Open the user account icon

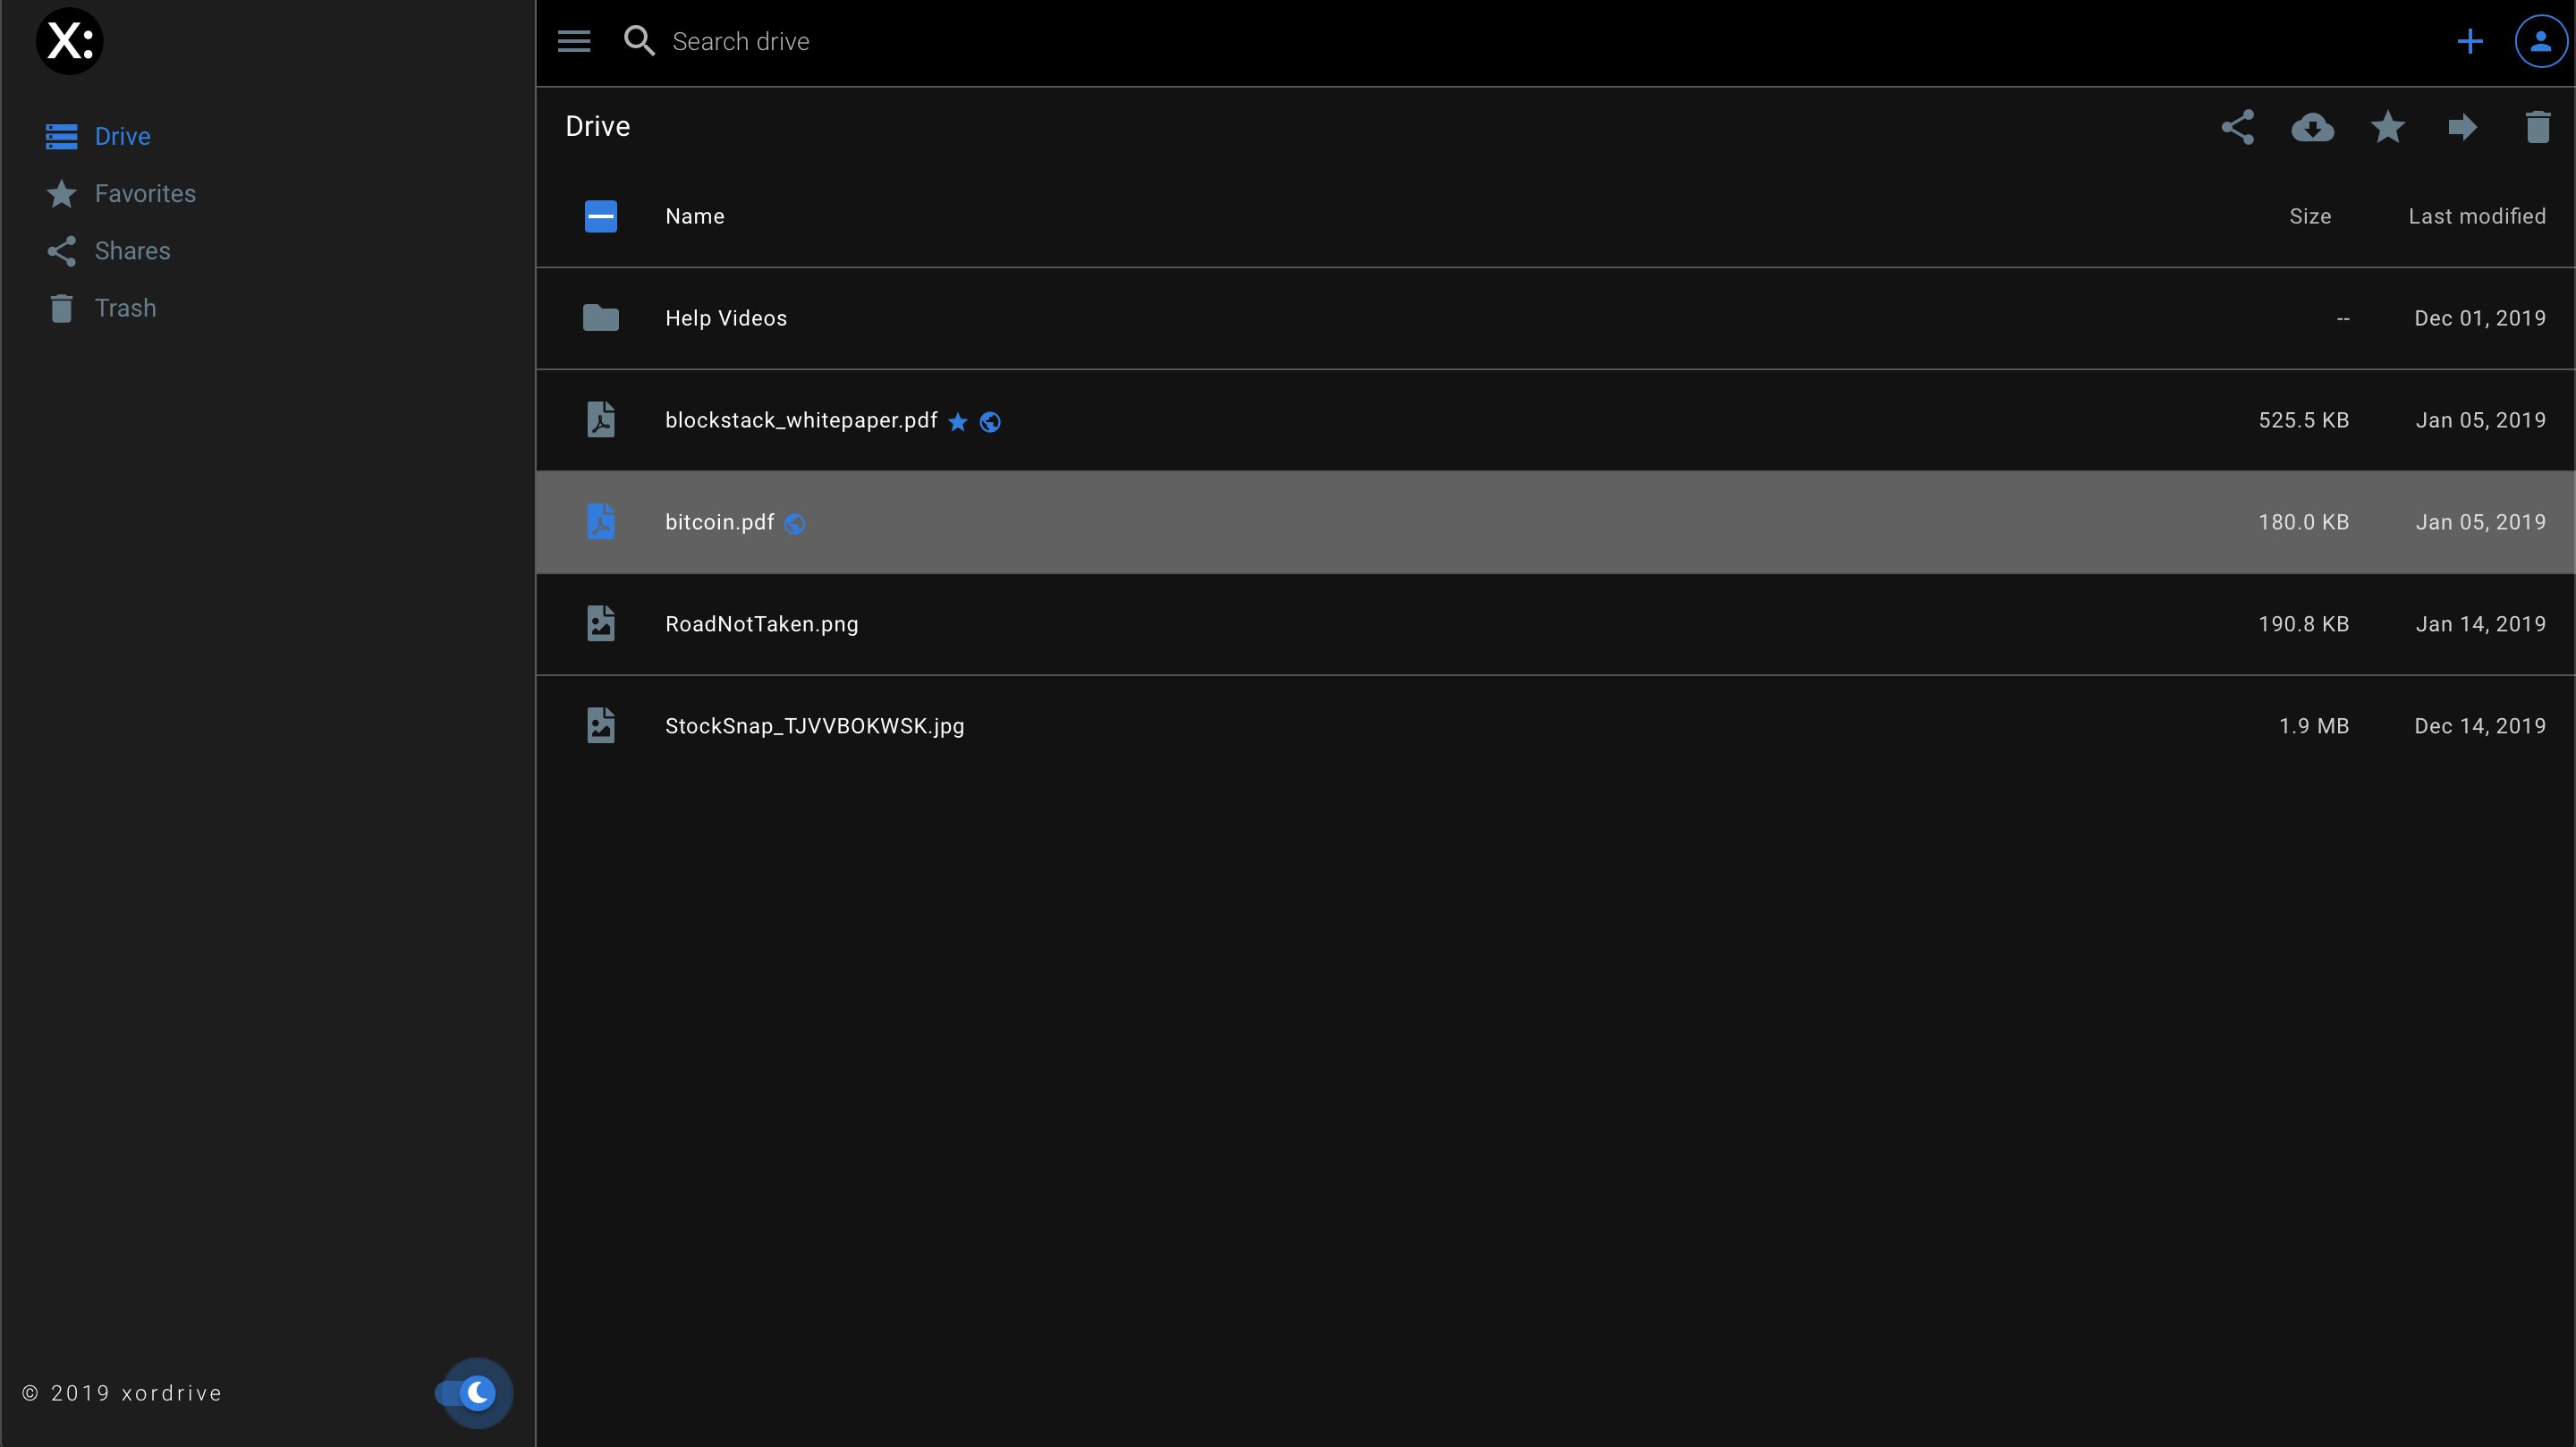2540,41
